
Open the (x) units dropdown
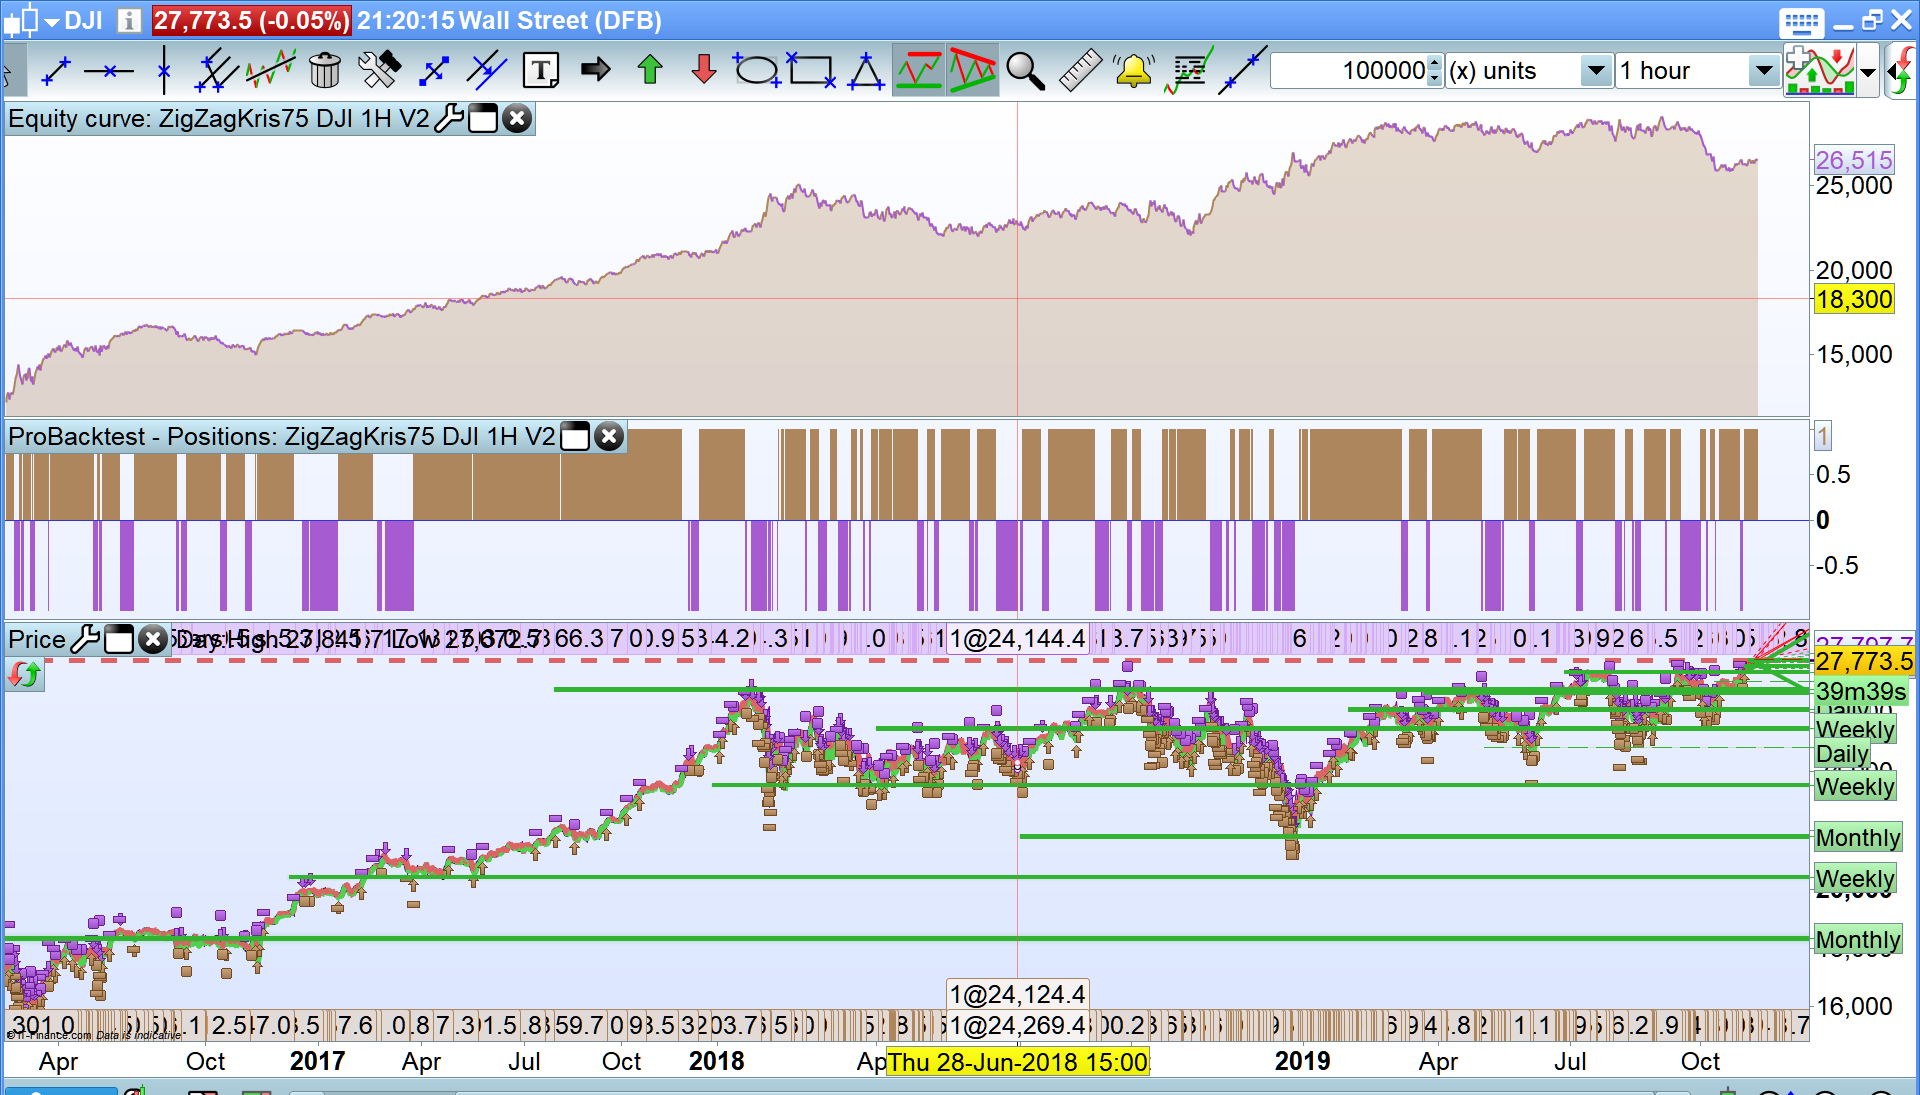coord(1596,71)
